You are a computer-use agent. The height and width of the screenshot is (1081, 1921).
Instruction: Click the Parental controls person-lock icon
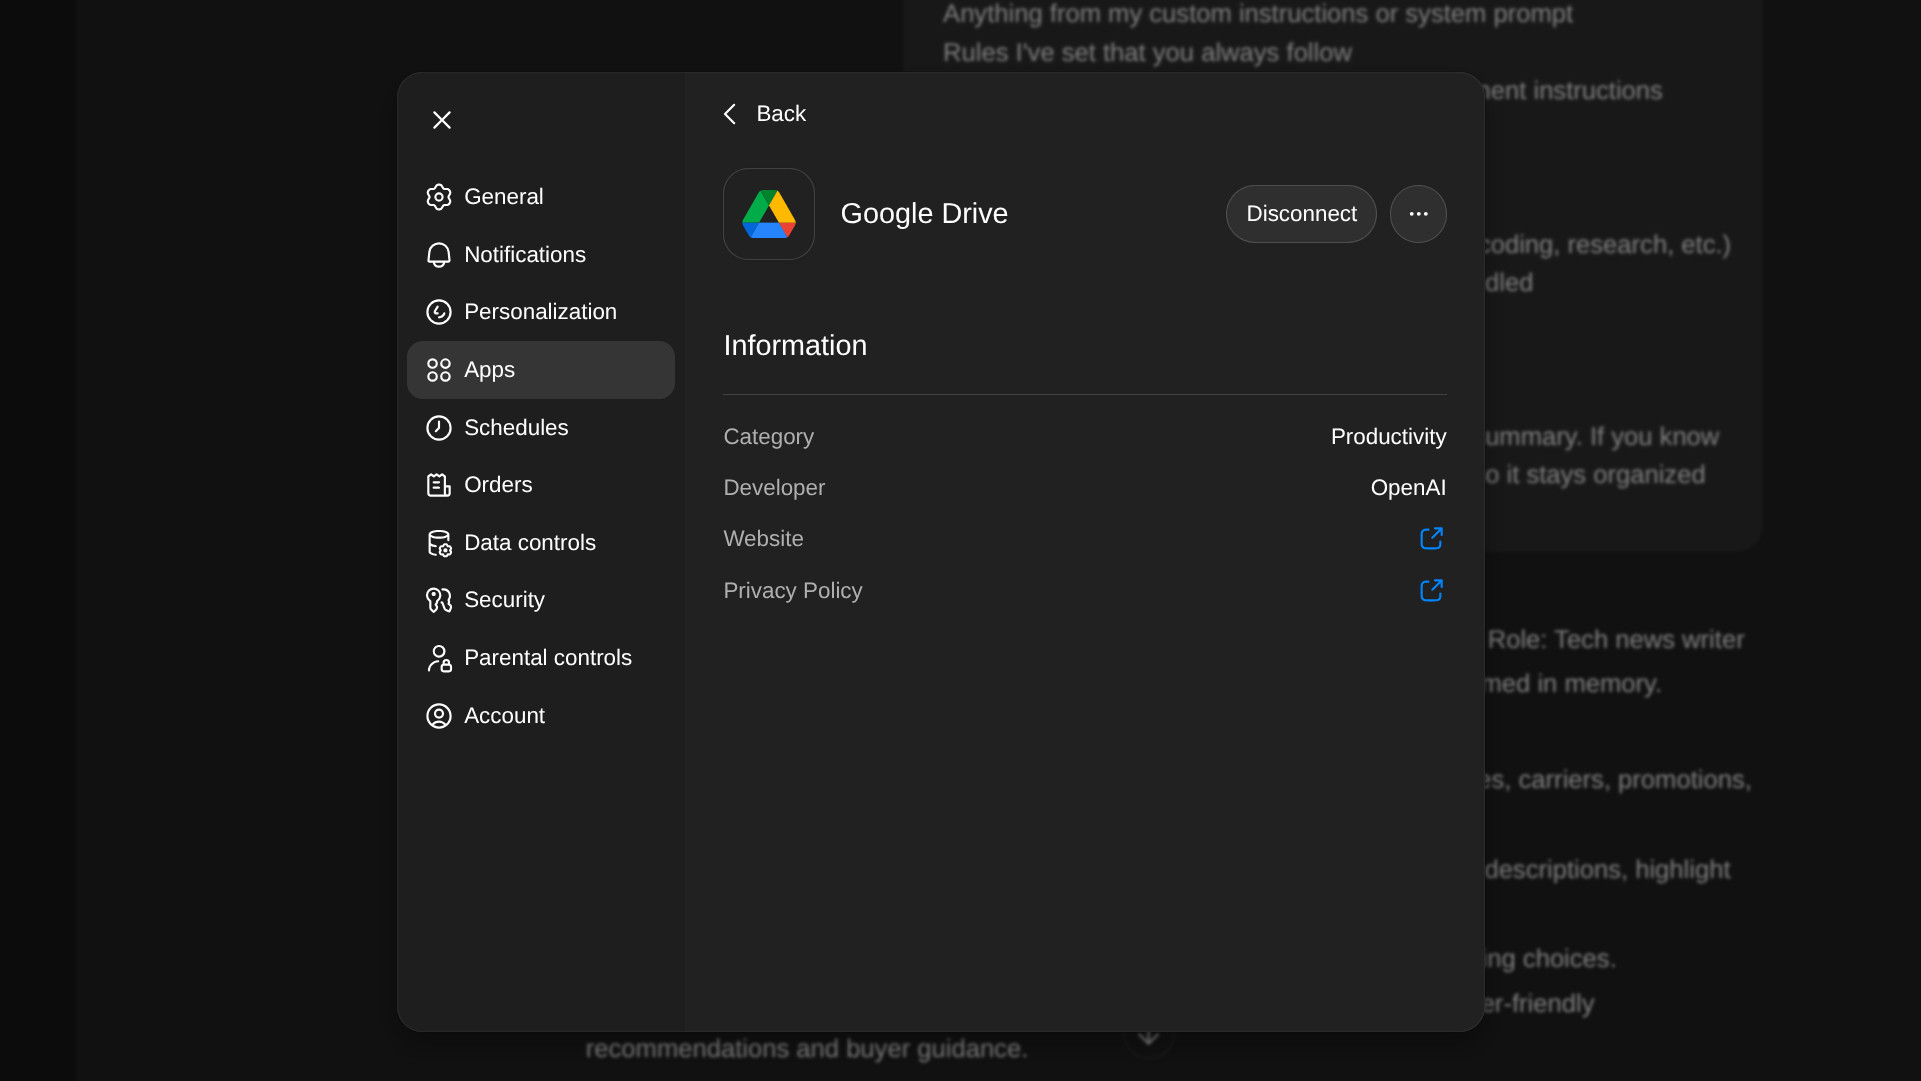pyautogui.click(x=438, y=658)
